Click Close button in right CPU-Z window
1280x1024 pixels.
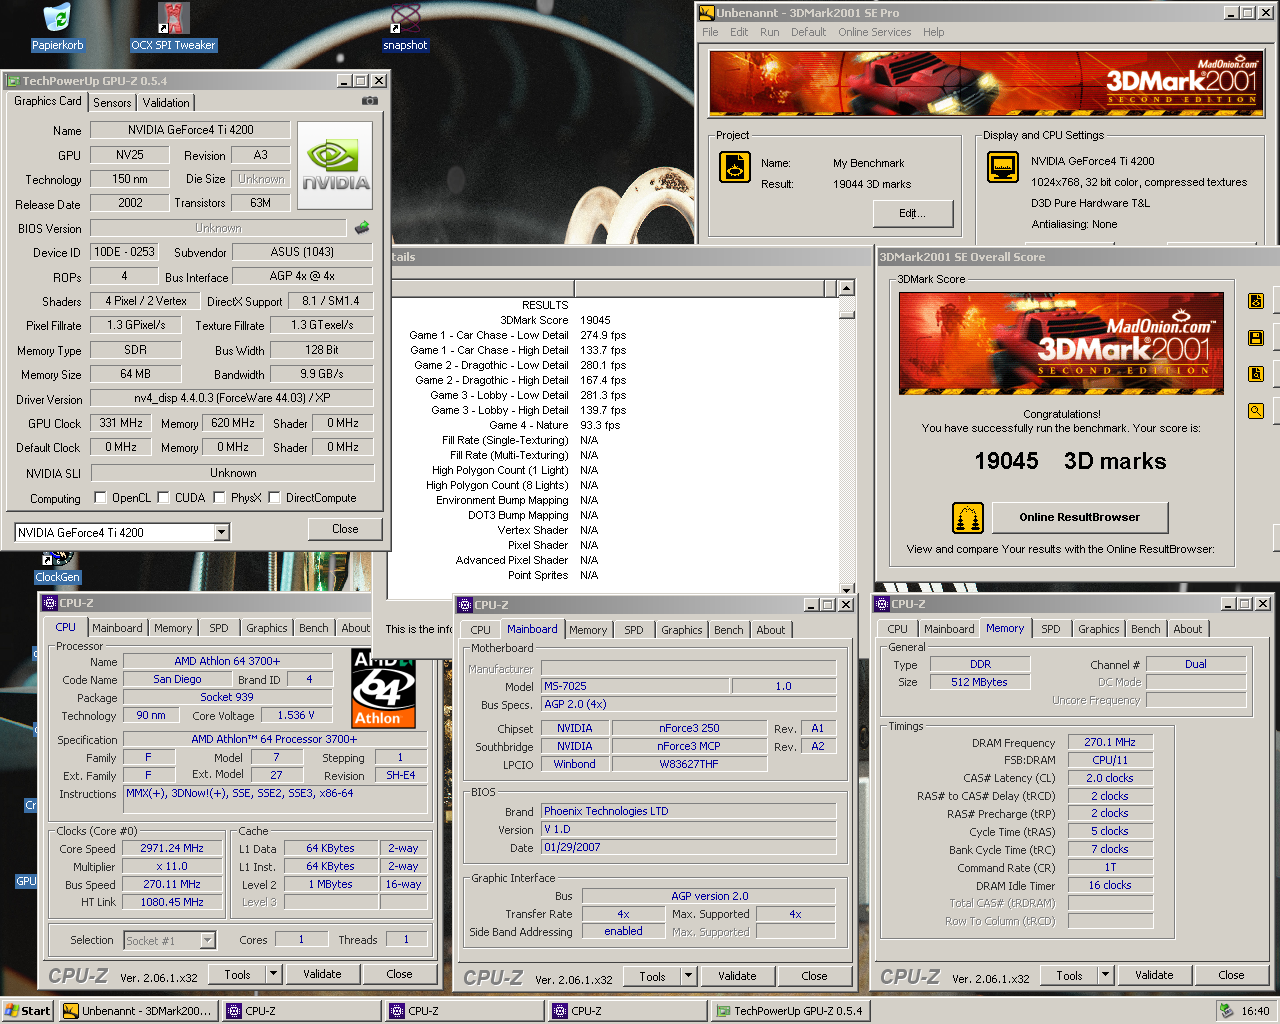point(1231,975)
